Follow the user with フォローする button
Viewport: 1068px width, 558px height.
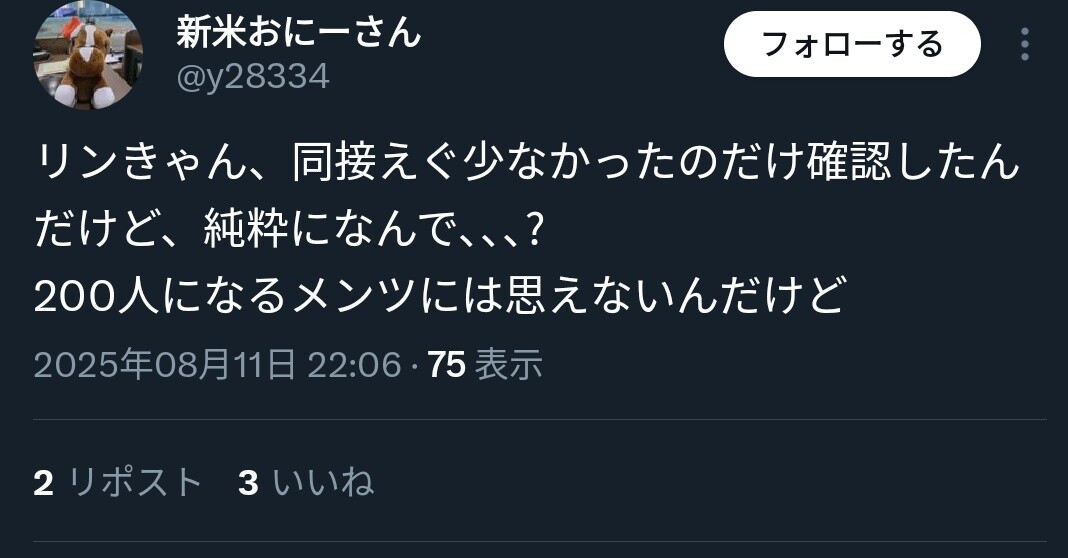click(852, 44)
